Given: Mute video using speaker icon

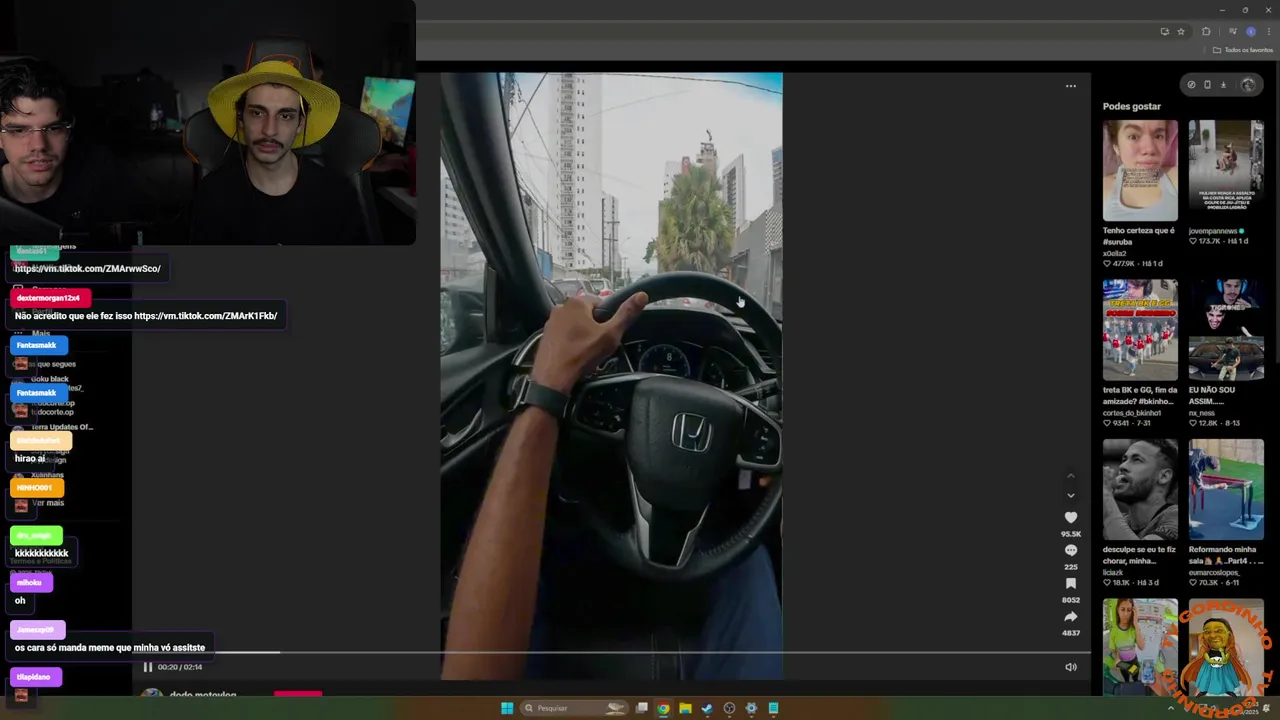Looking at the screenshot, I should coord(1070,667).
